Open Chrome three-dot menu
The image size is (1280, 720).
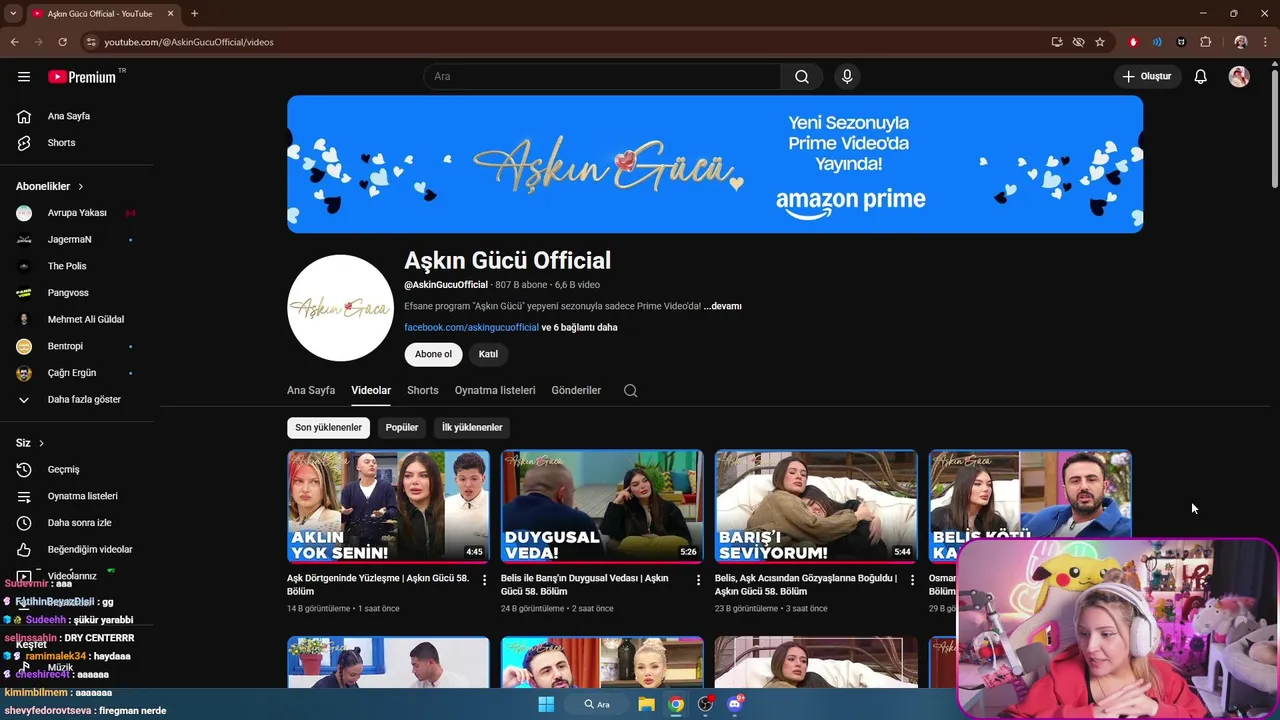pos(1265,42)
